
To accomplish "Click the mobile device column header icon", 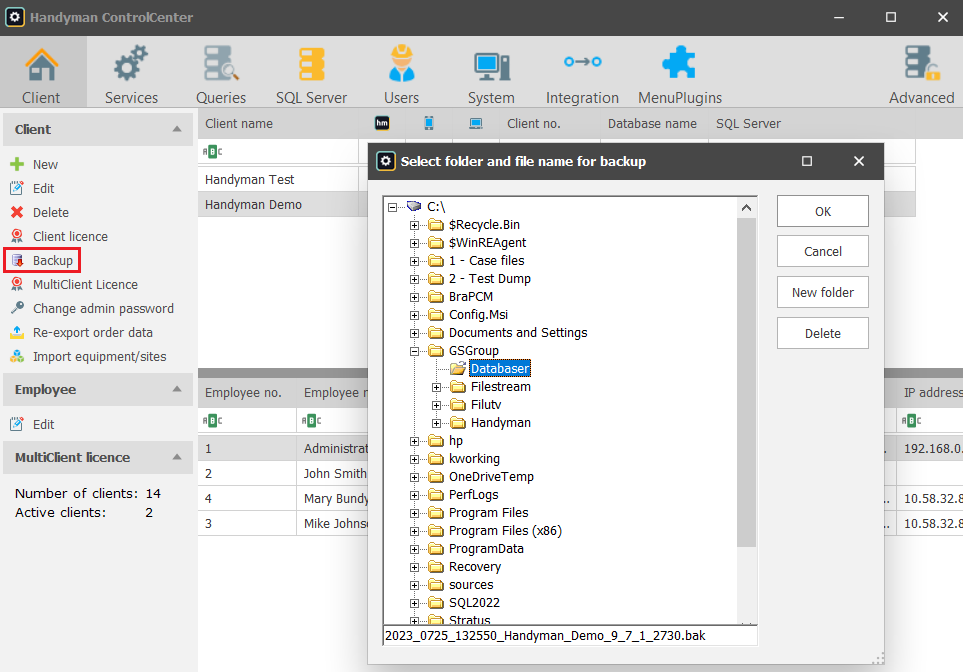I will click(x=429, y=123).
